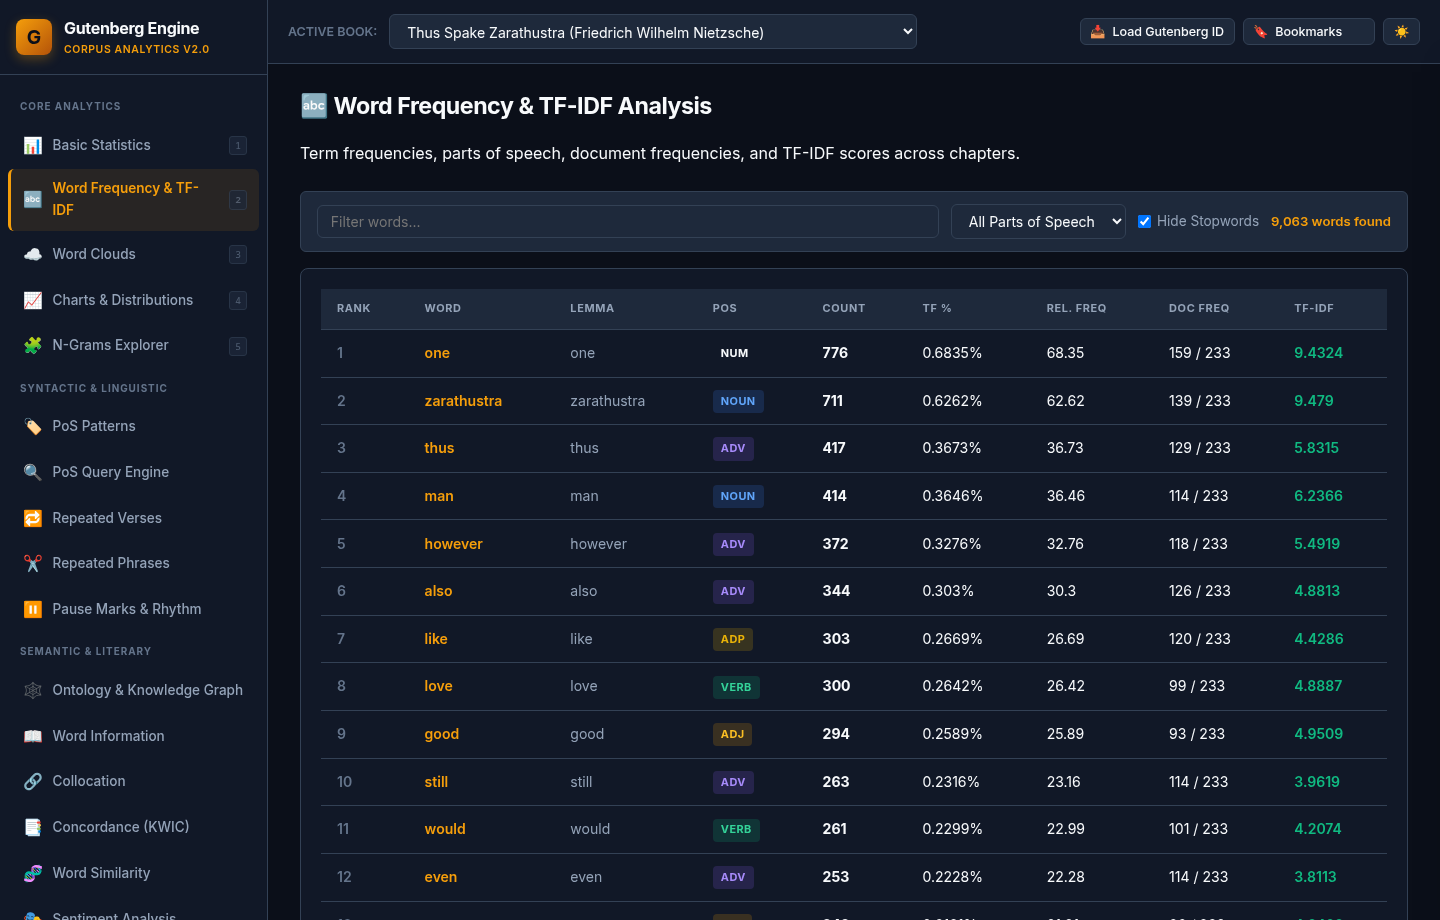Click the Word Clouds cloud icon

[x=33, y=254]
